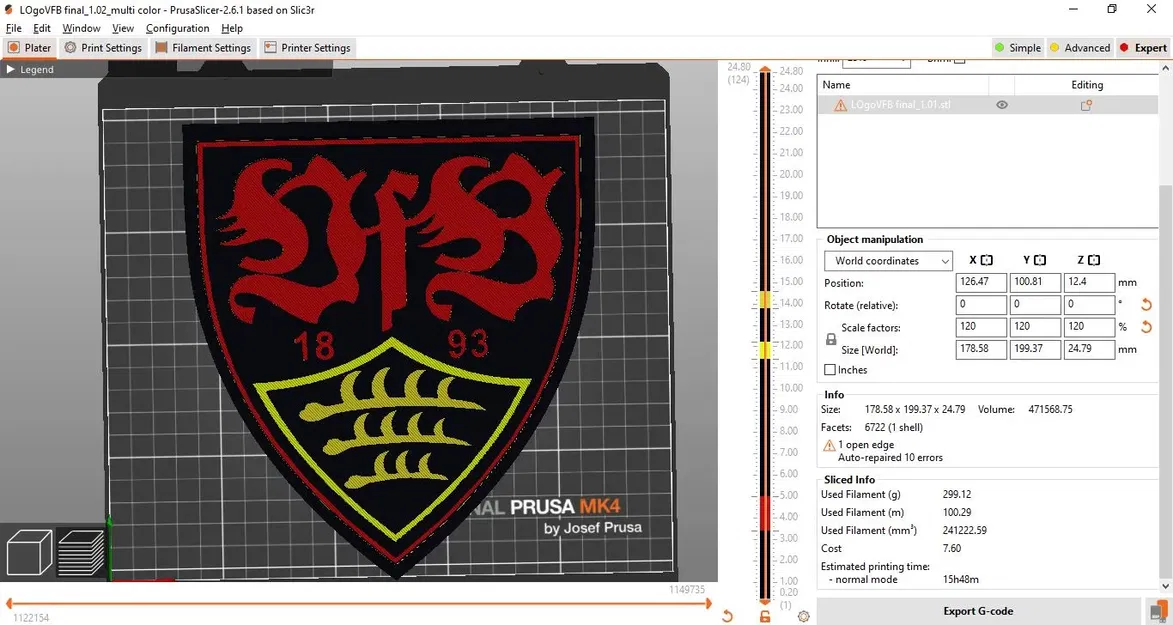Click the right thumb of horizontal move slider

(x=707, y=603)
